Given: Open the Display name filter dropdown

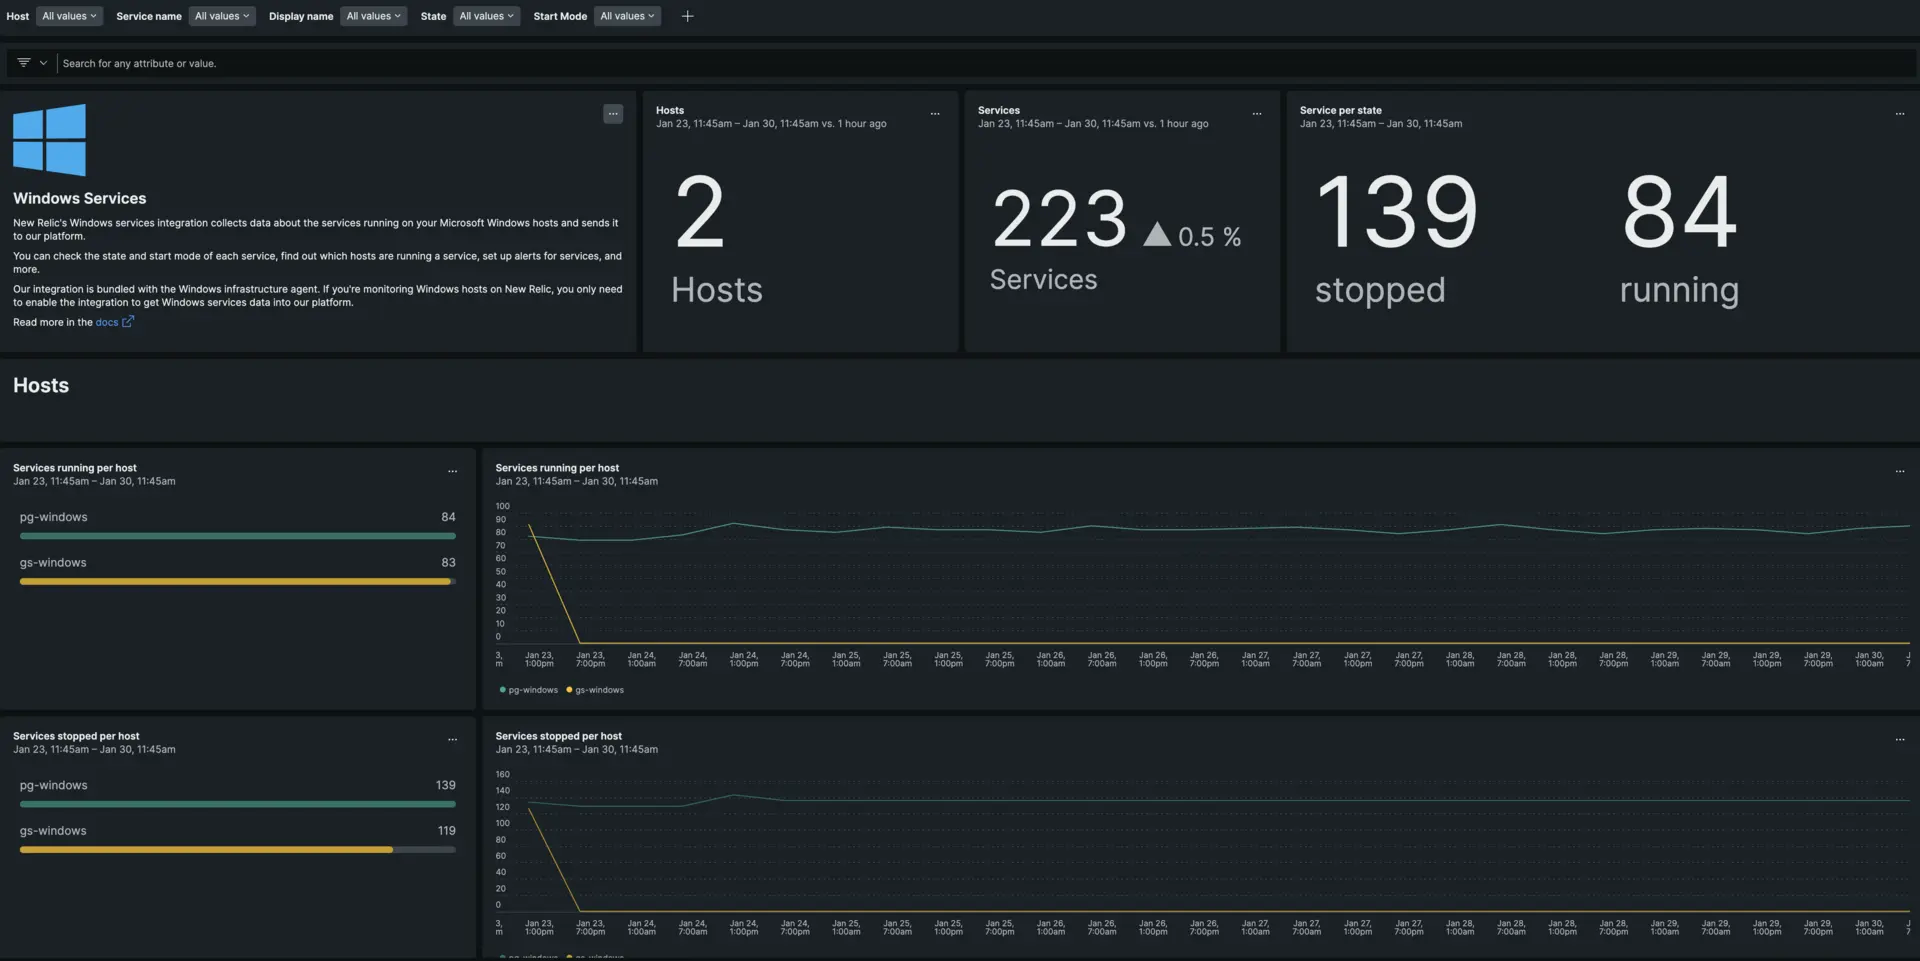Looking at the screenshot, I should [x=373, y=16].
